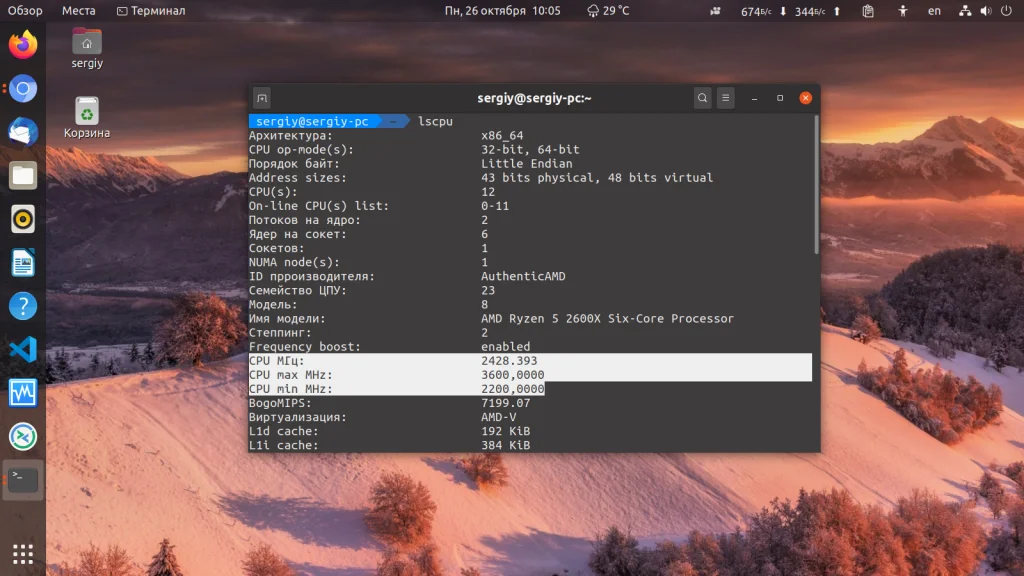Open the Files manager in the dock

click(x=23, y=176)
